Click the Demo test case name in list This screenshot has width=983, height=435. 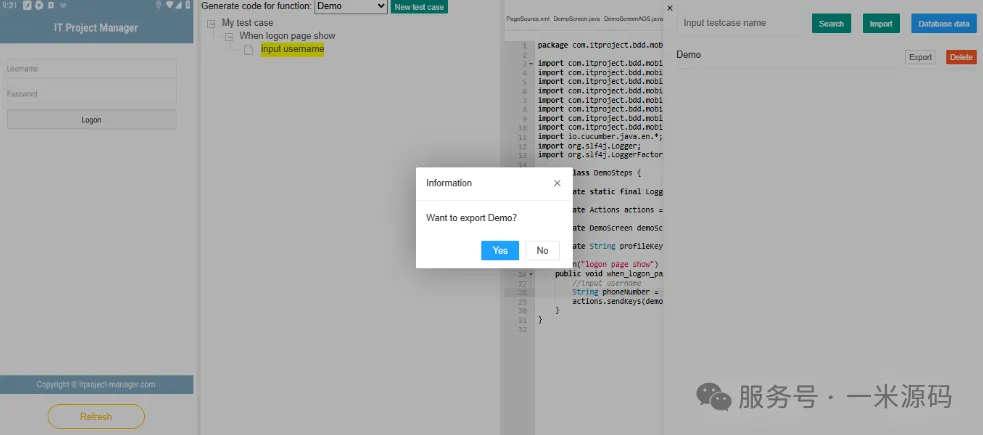[688, 55]
